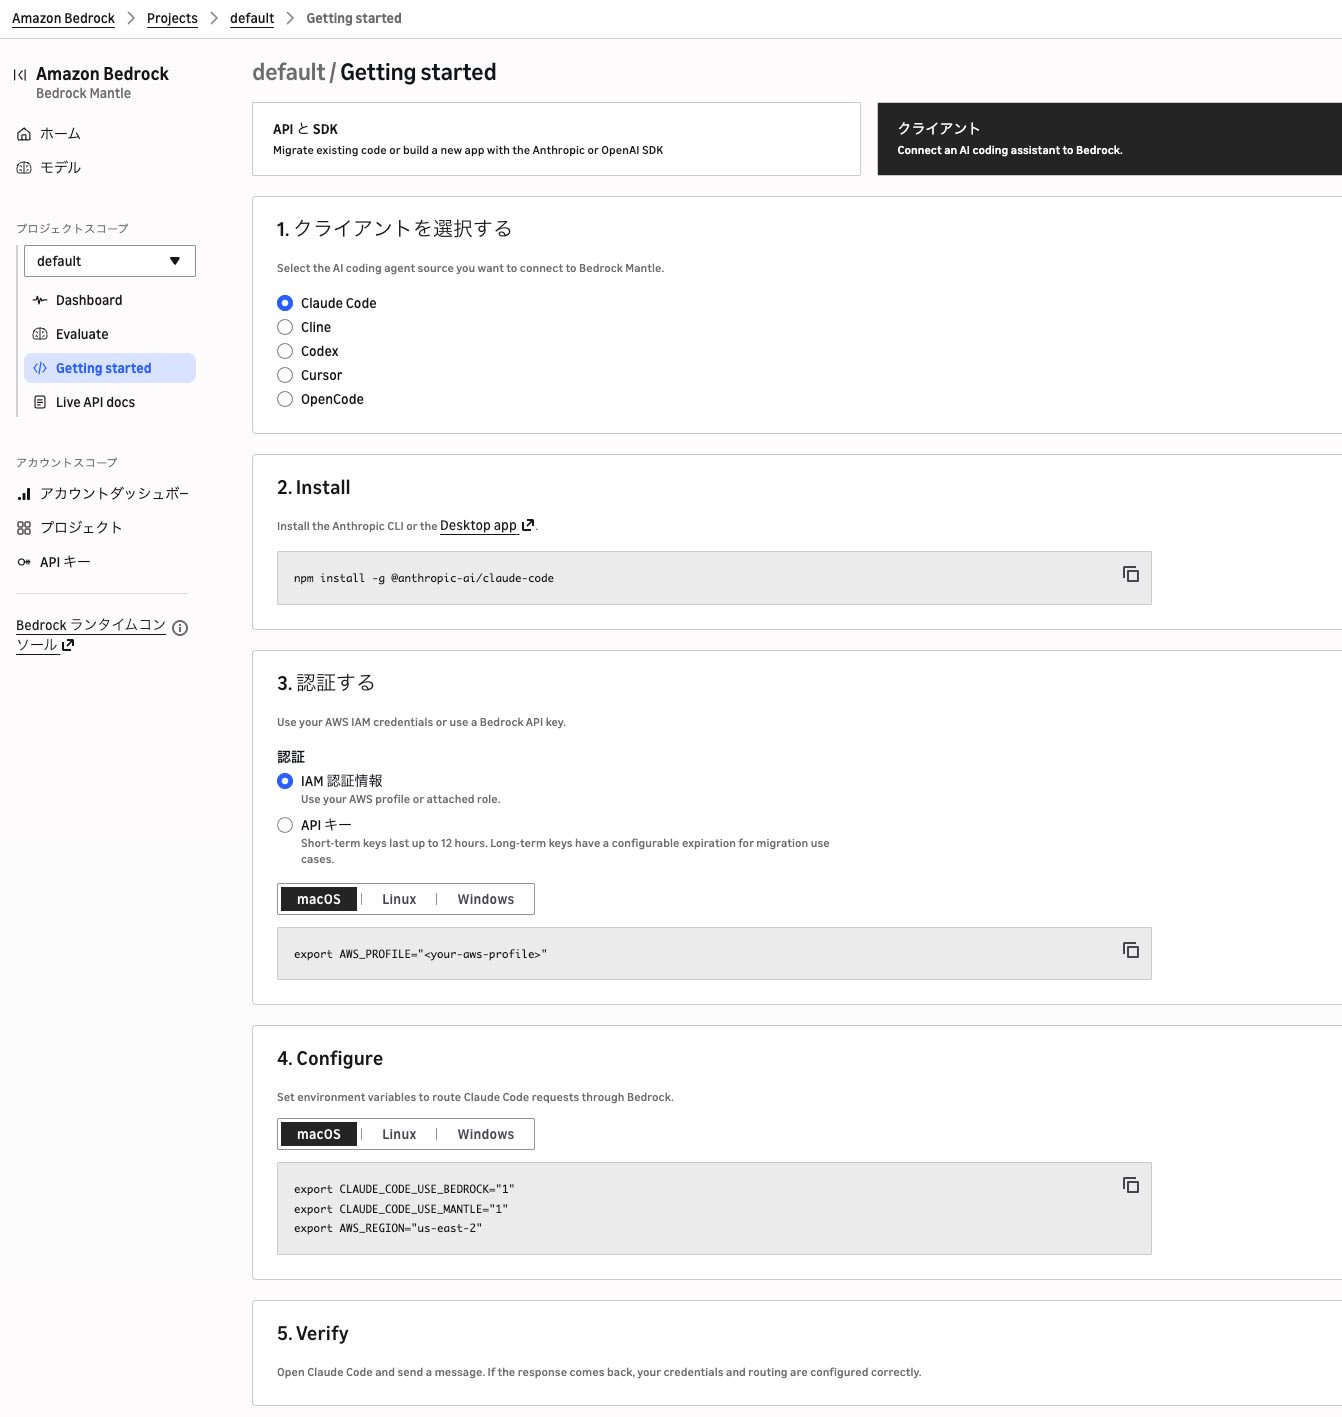Viewport: 1342px width, 1417px height.
Task: Open ホーム in the sidebar
Action: (x=60, y=134)
